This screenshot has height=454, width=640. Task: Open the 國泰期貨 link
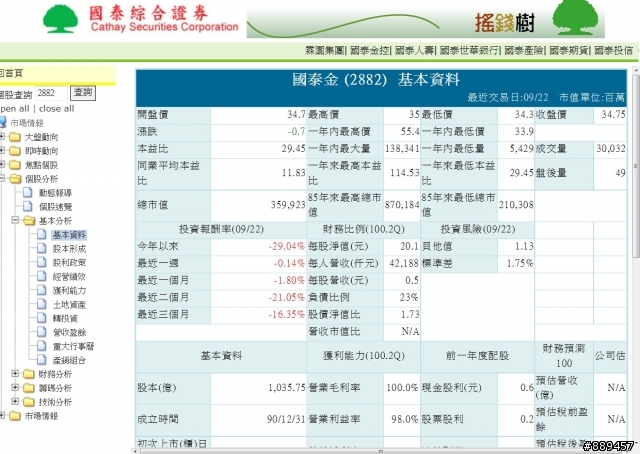point(569,50)
